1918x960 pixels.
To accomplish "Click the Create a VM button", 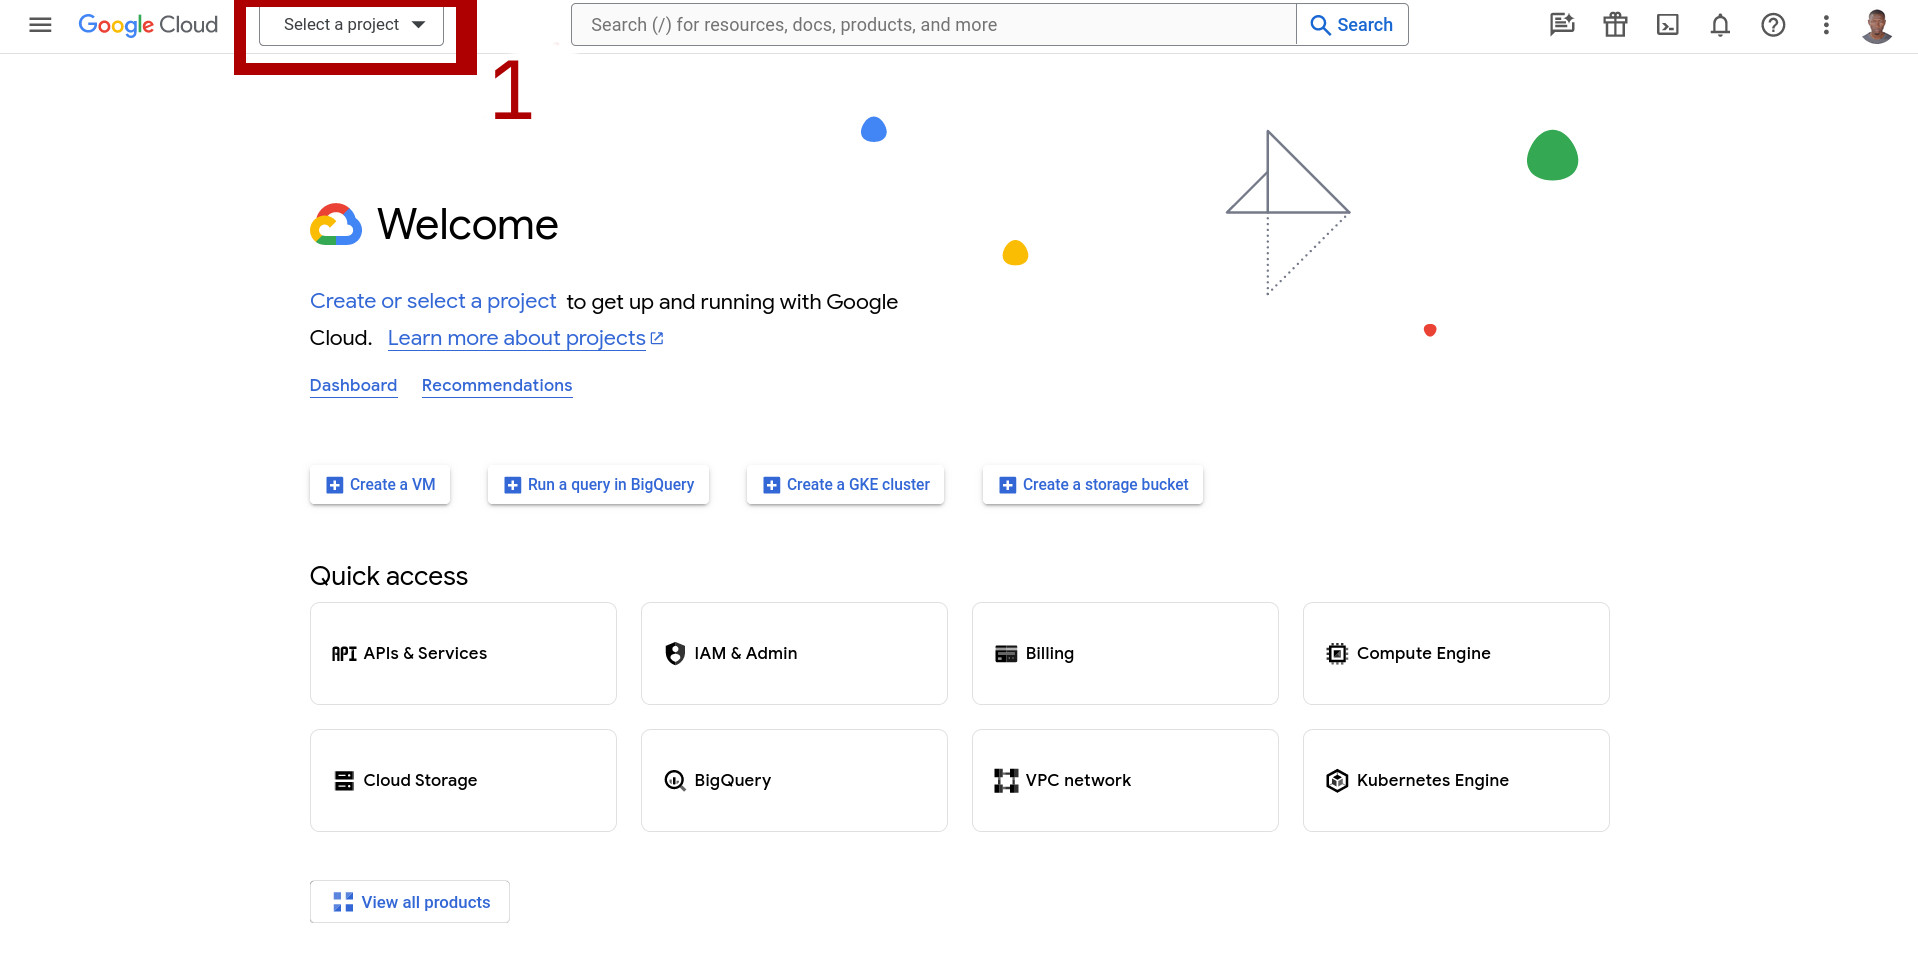I will [380, 485].
